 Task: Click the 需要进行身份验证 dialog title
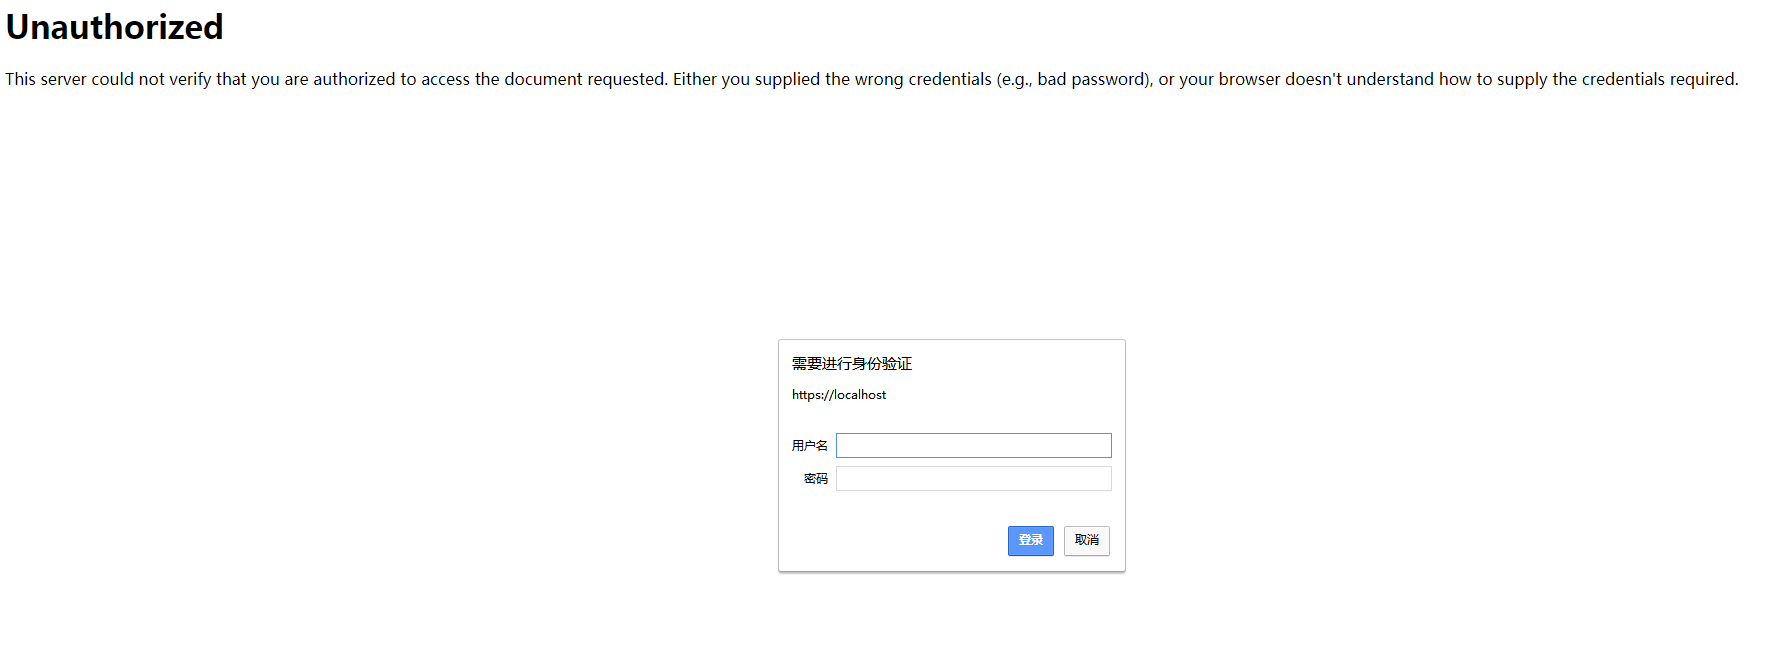[x=852, y=364]
